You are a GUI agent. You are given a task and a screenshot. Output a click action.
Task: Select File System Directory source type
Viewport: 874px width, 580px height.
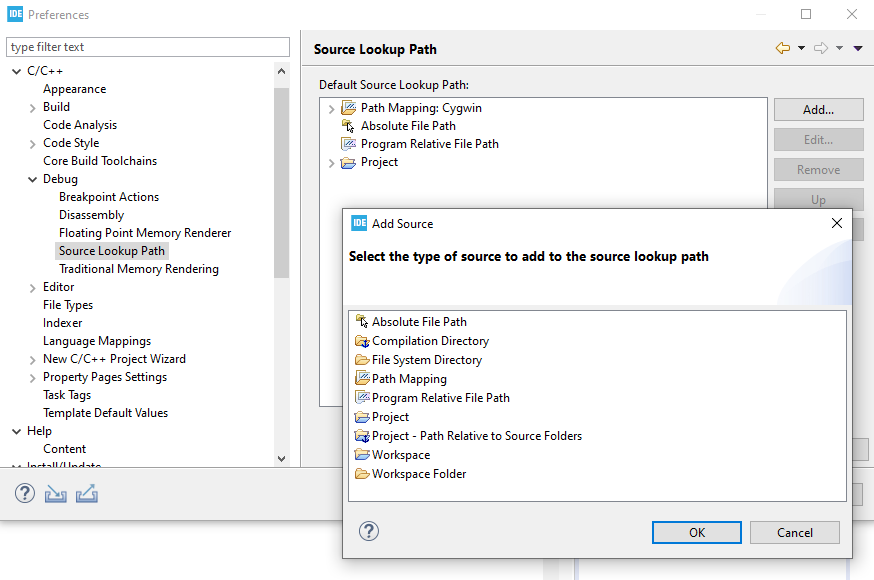pos(427,360)
